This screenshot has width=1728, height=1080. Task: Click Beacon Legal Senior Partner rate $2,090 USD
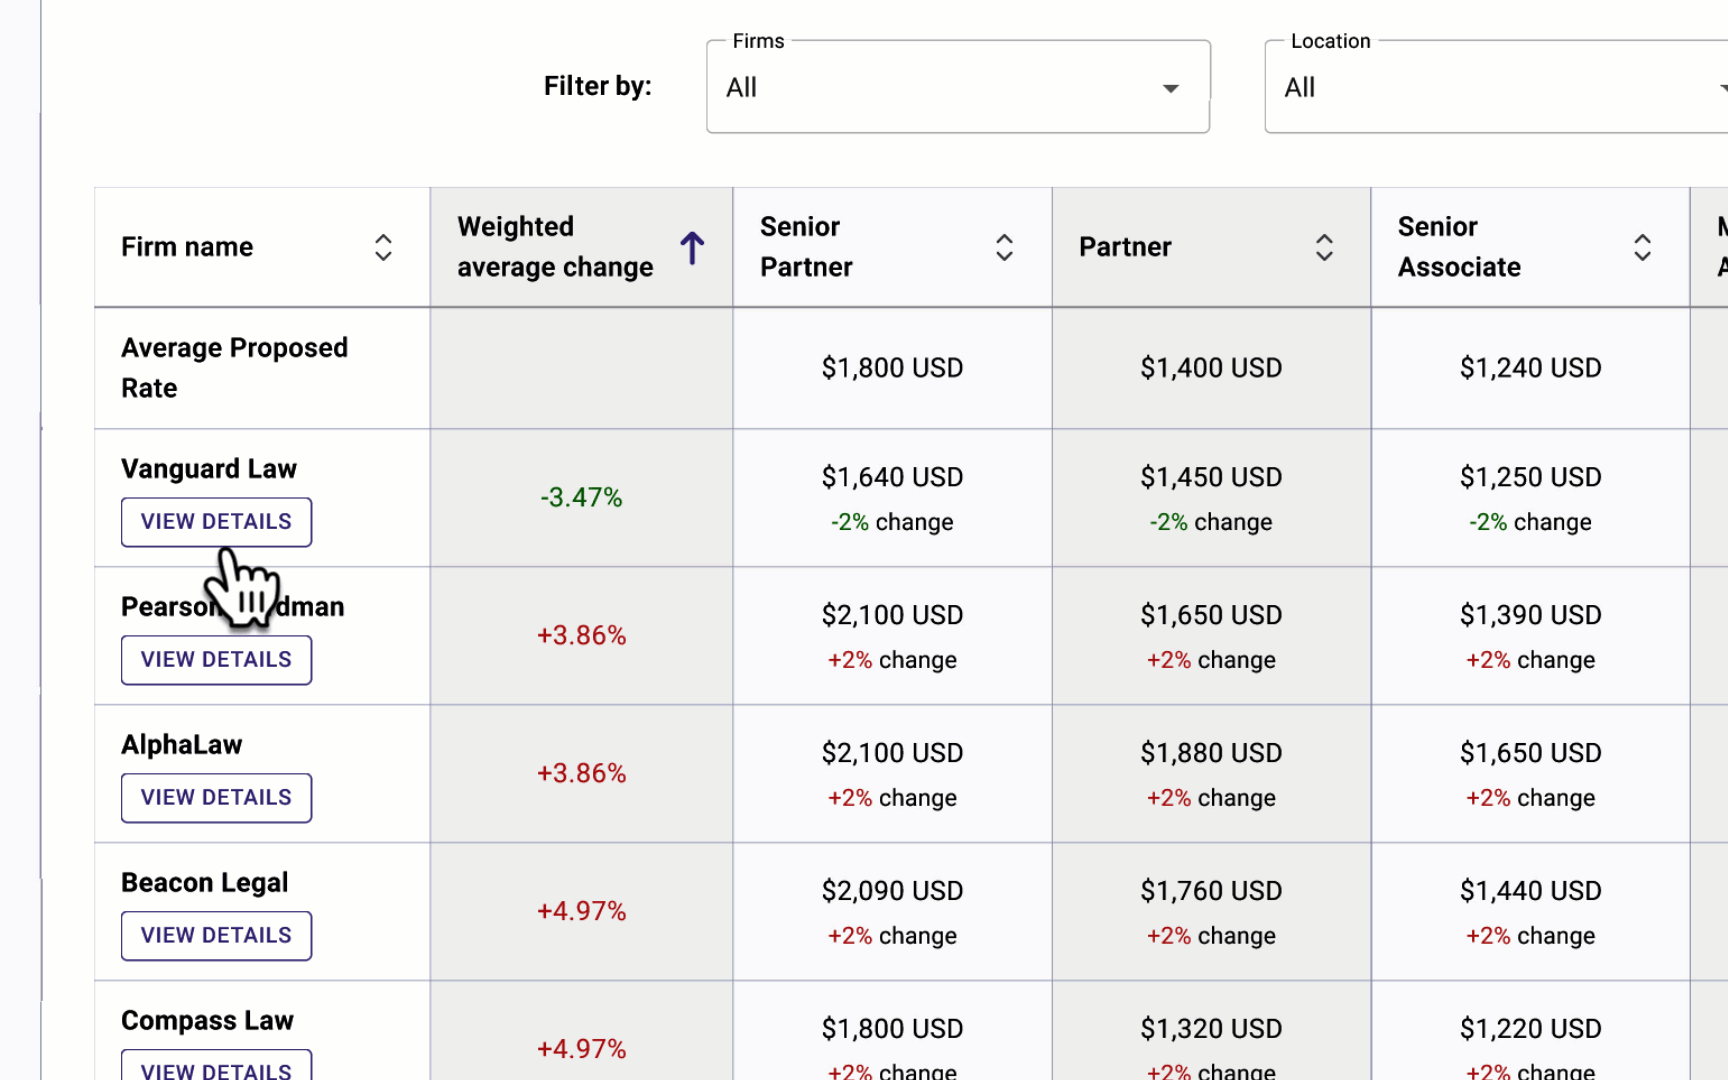[x=892, y=891]
